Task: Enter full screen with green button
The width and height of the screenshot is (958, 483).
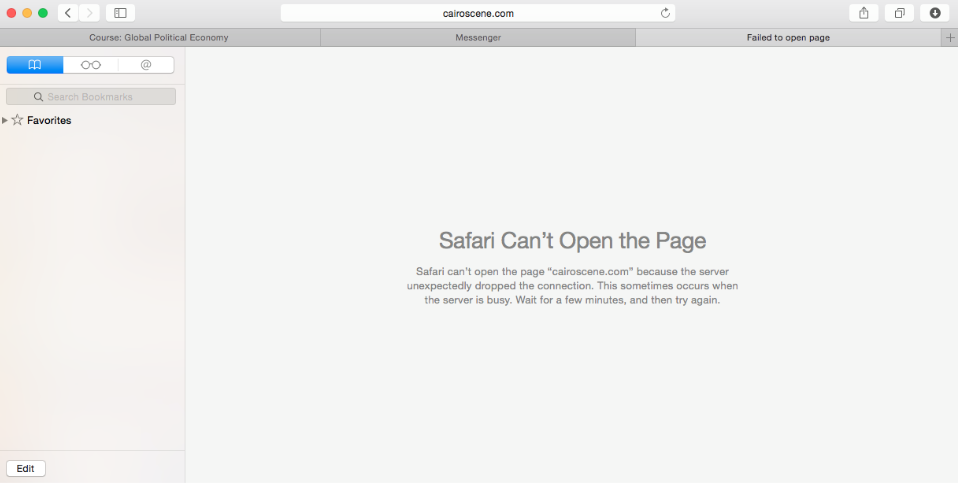Action: 43,13
